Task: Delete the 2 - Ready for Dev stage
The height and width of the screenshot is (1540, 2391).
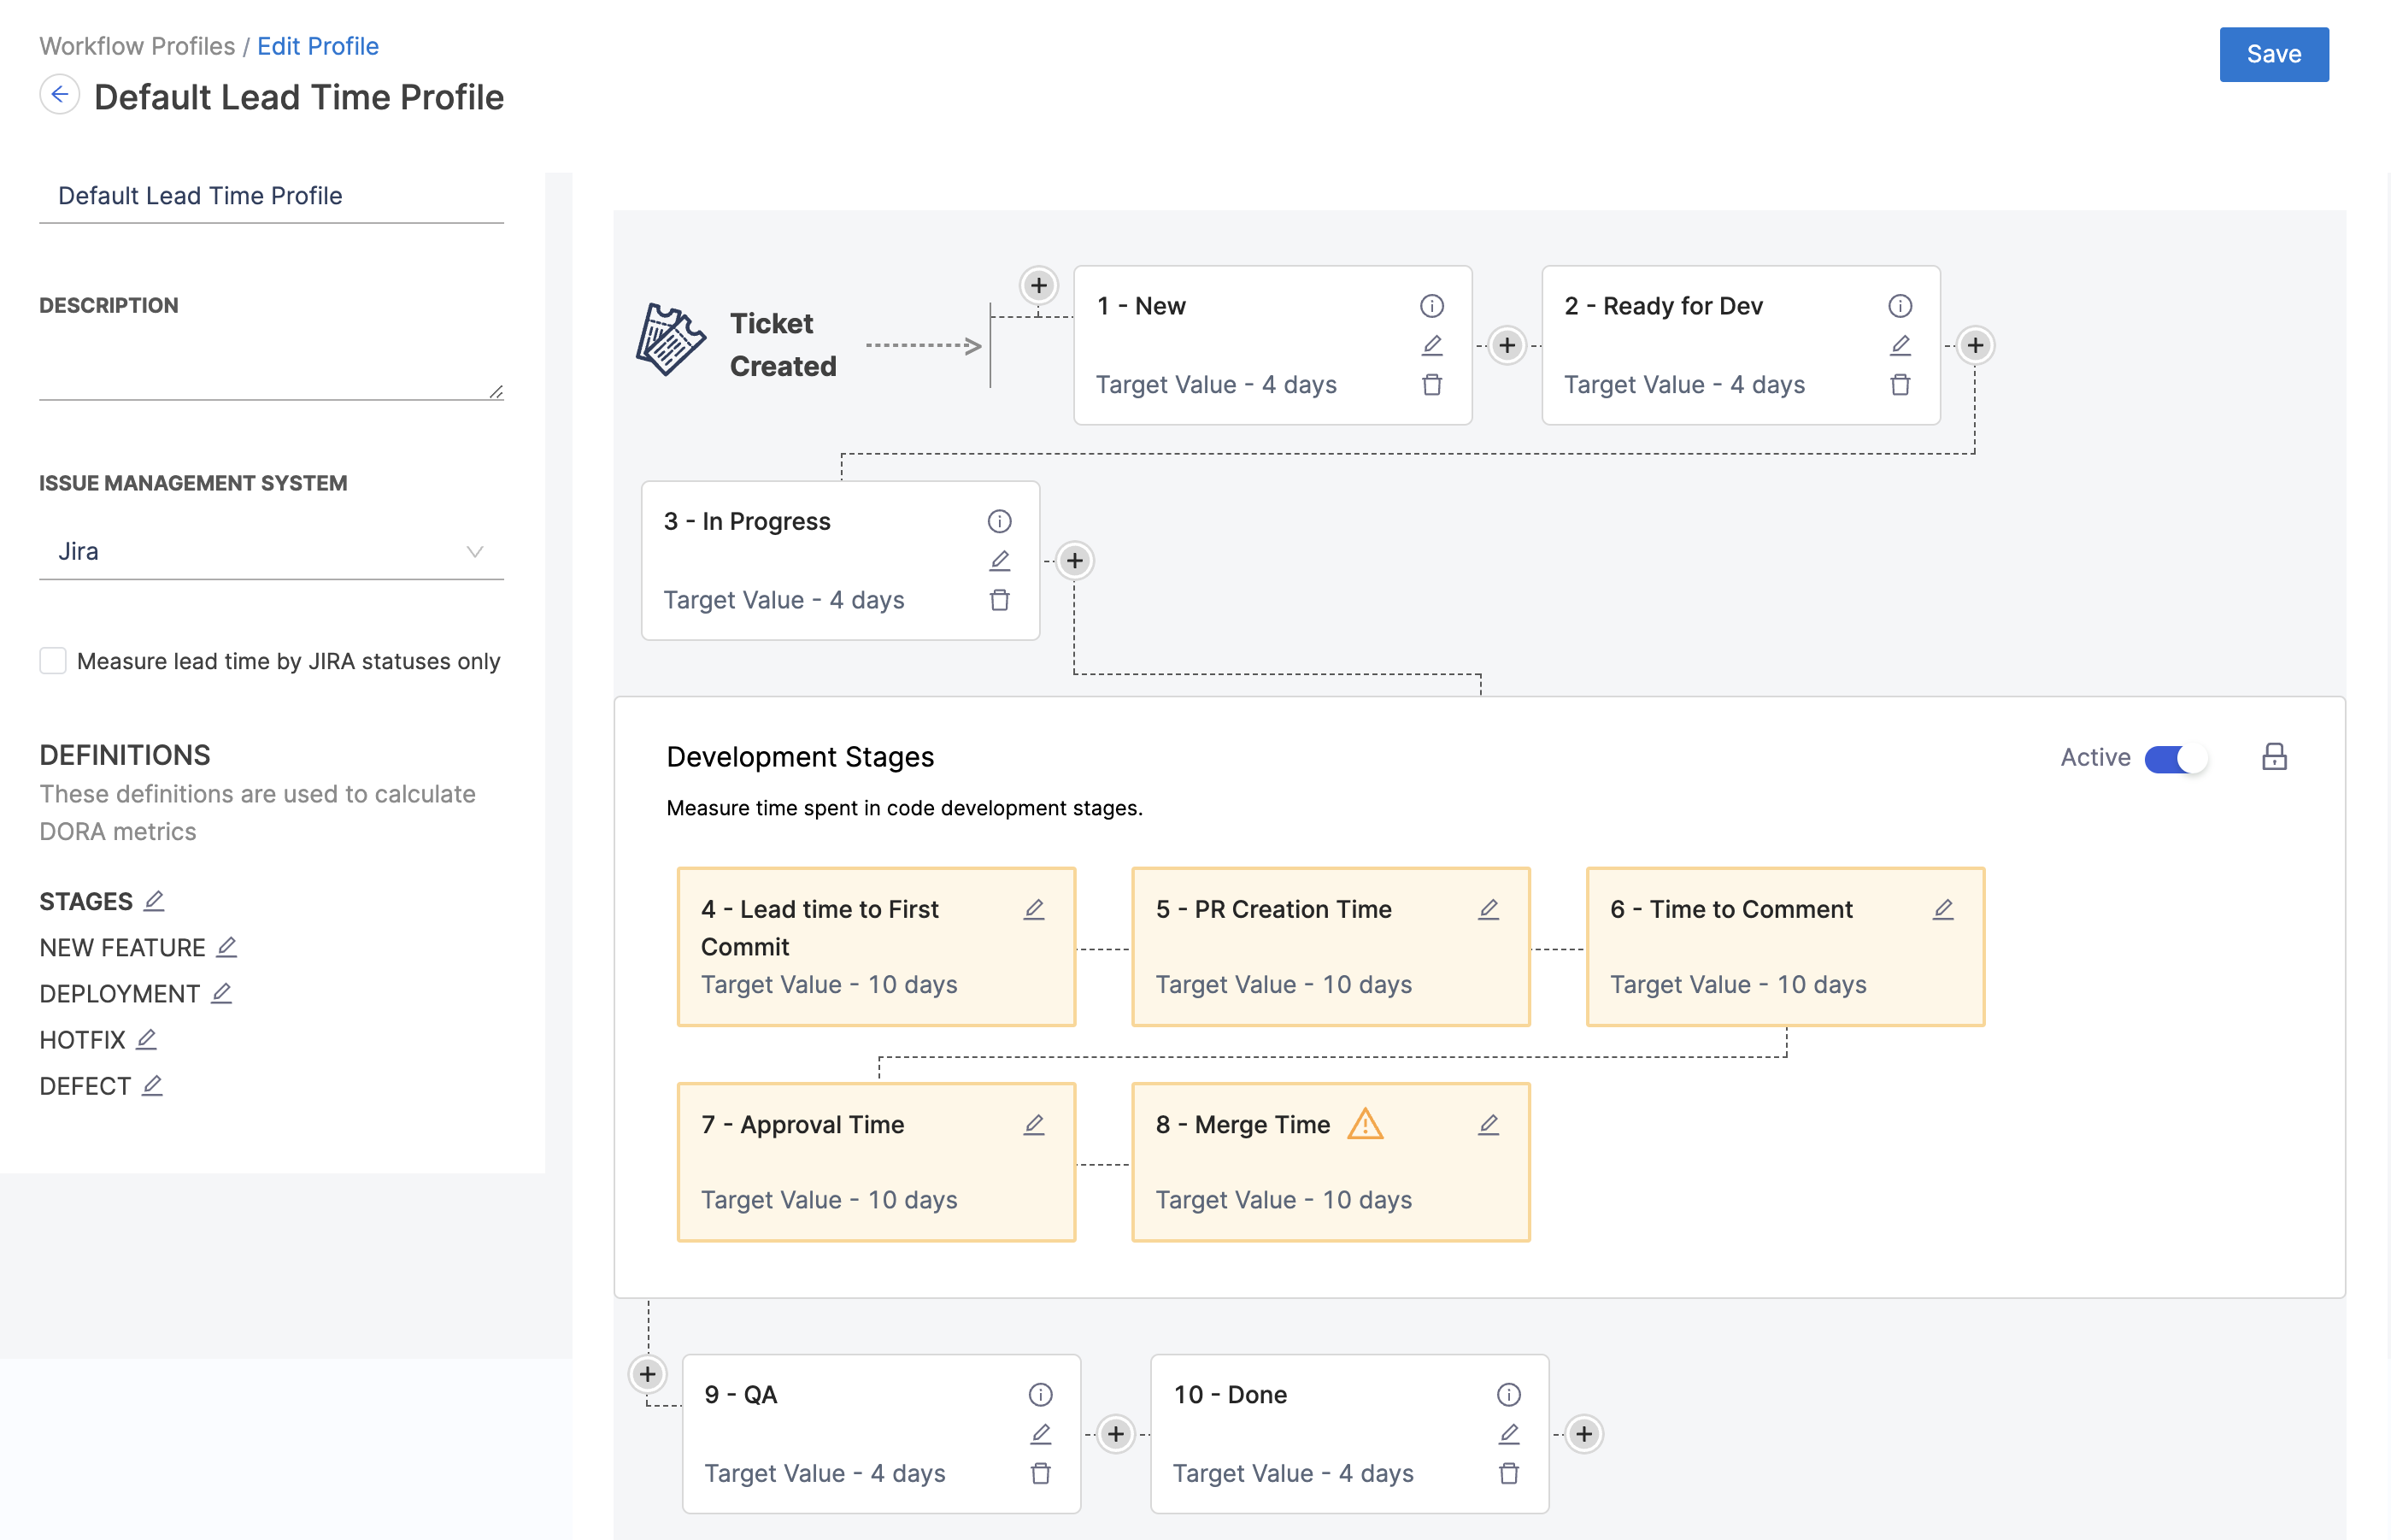Action: click(1899, 385)
